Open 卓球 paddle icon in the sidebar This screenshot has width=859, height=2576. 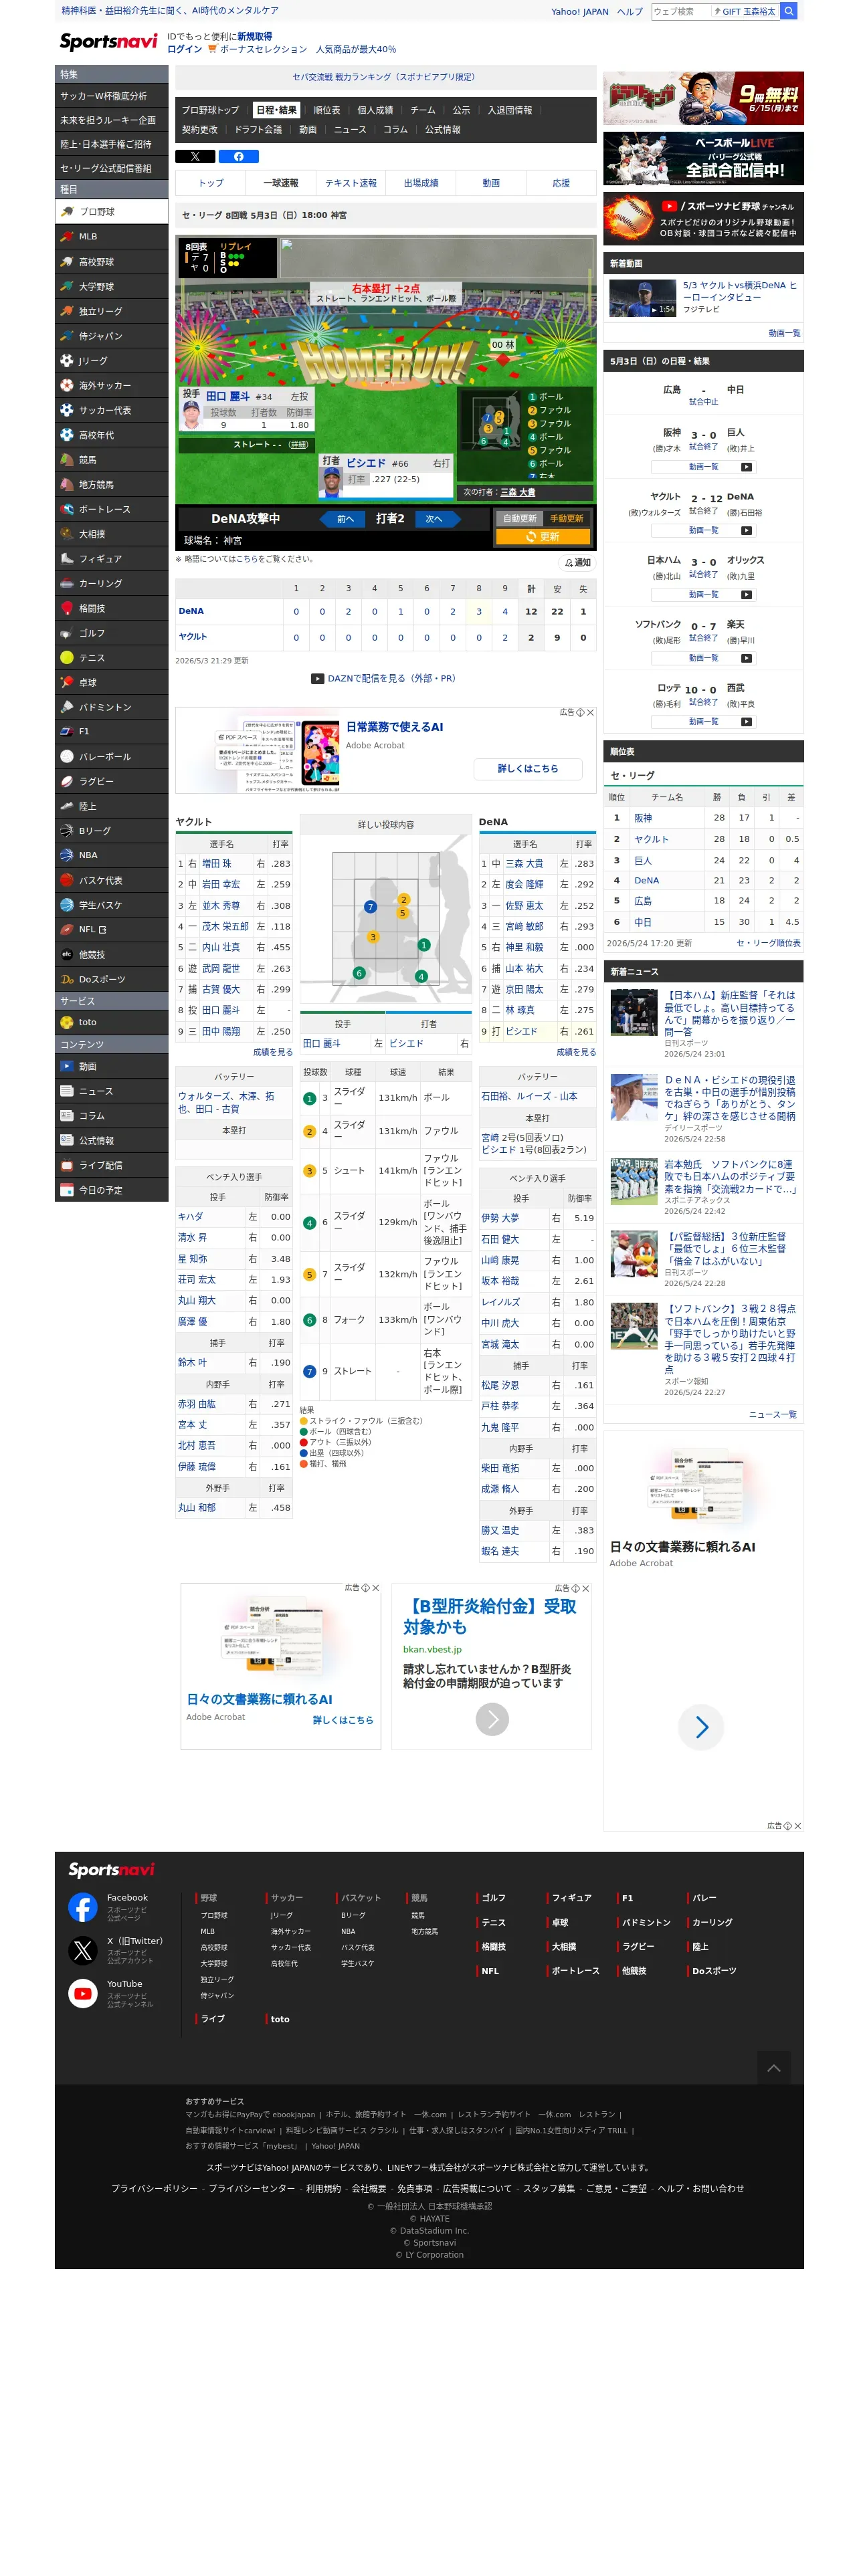[67, 682]
